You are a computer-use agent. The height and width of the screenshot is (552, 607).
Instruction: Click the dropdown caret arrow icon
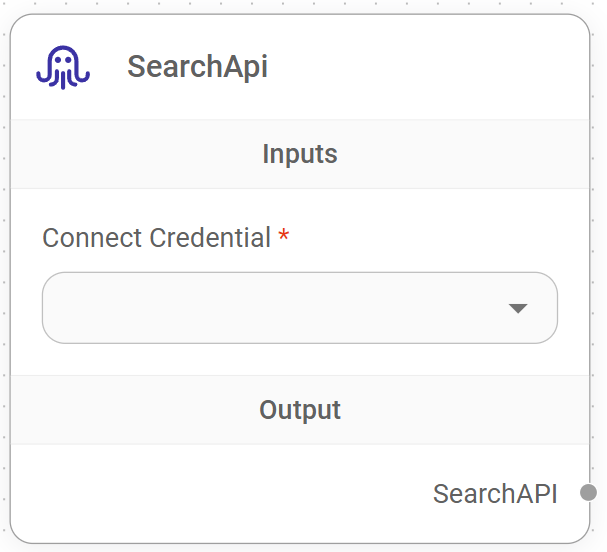point(517,308)
